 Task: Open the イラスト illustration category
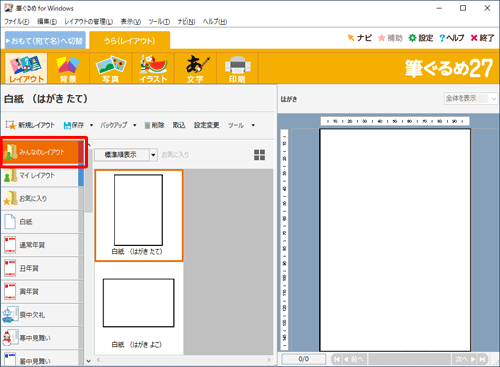click(153, 68)
